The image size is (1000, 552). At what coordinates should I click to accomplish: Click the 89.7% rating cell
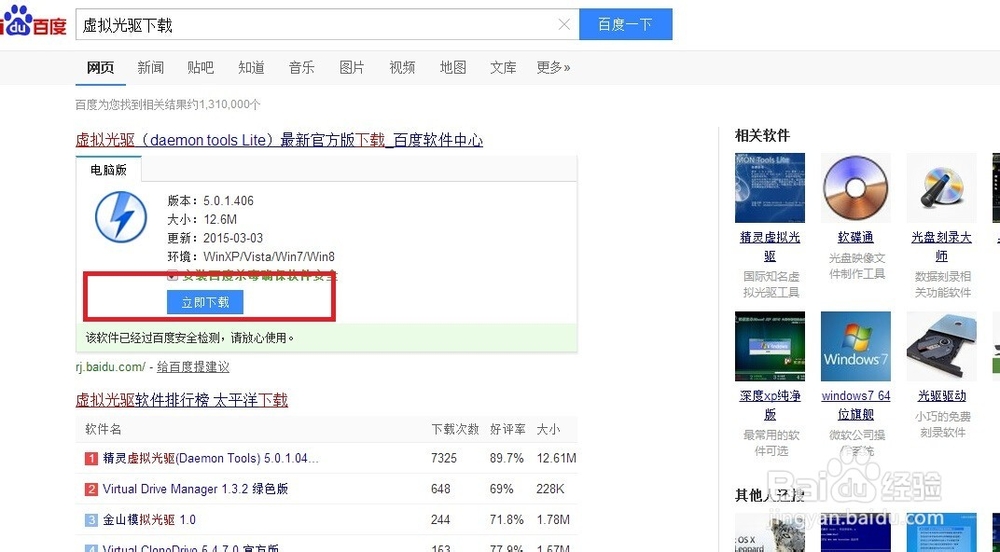point(507,458)
